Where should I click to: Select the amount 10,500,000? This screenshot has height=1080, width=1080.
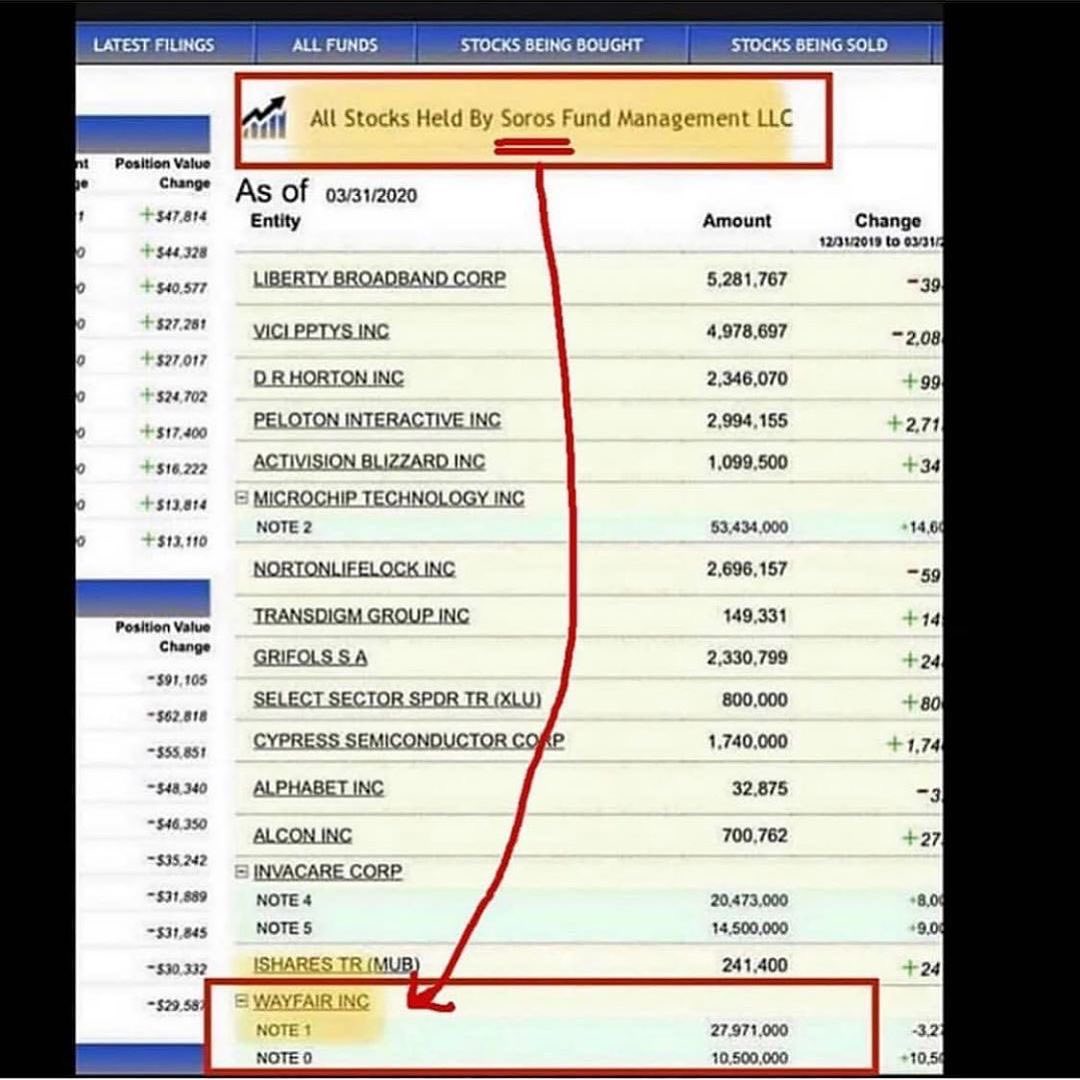point(749,1058)
